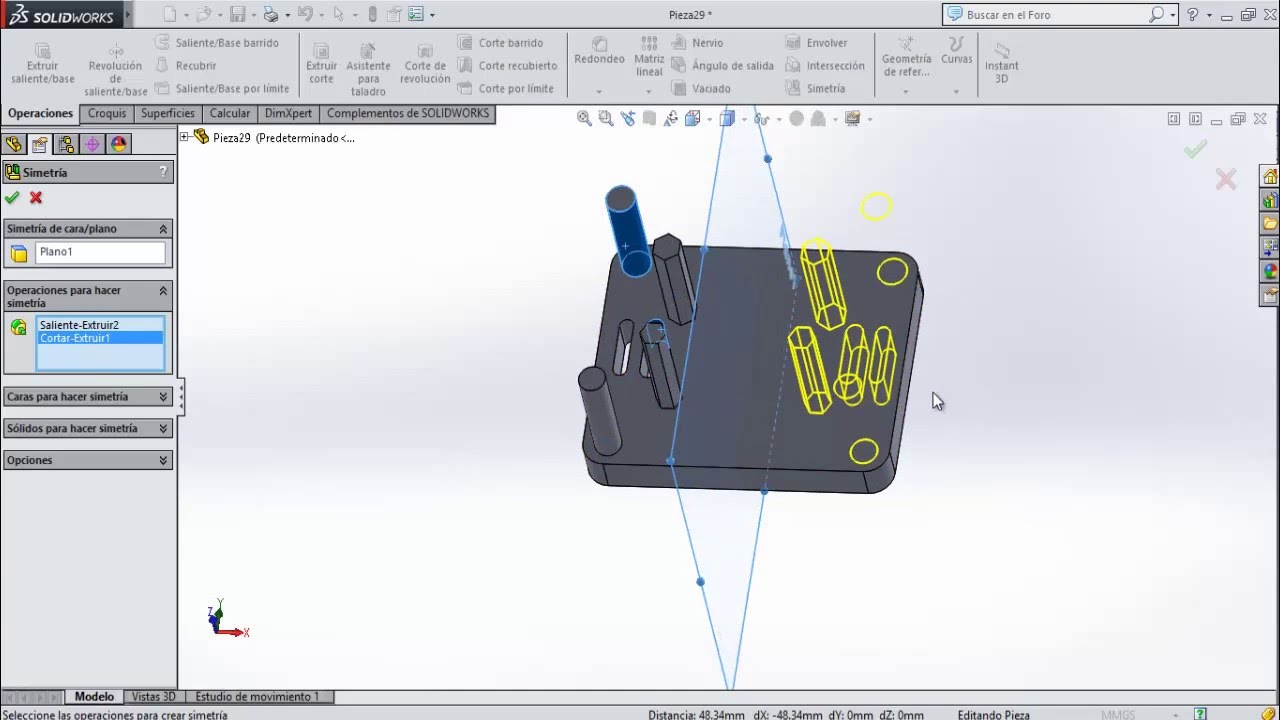Select the Matriz lineal pattern tool

click(649, 57)
